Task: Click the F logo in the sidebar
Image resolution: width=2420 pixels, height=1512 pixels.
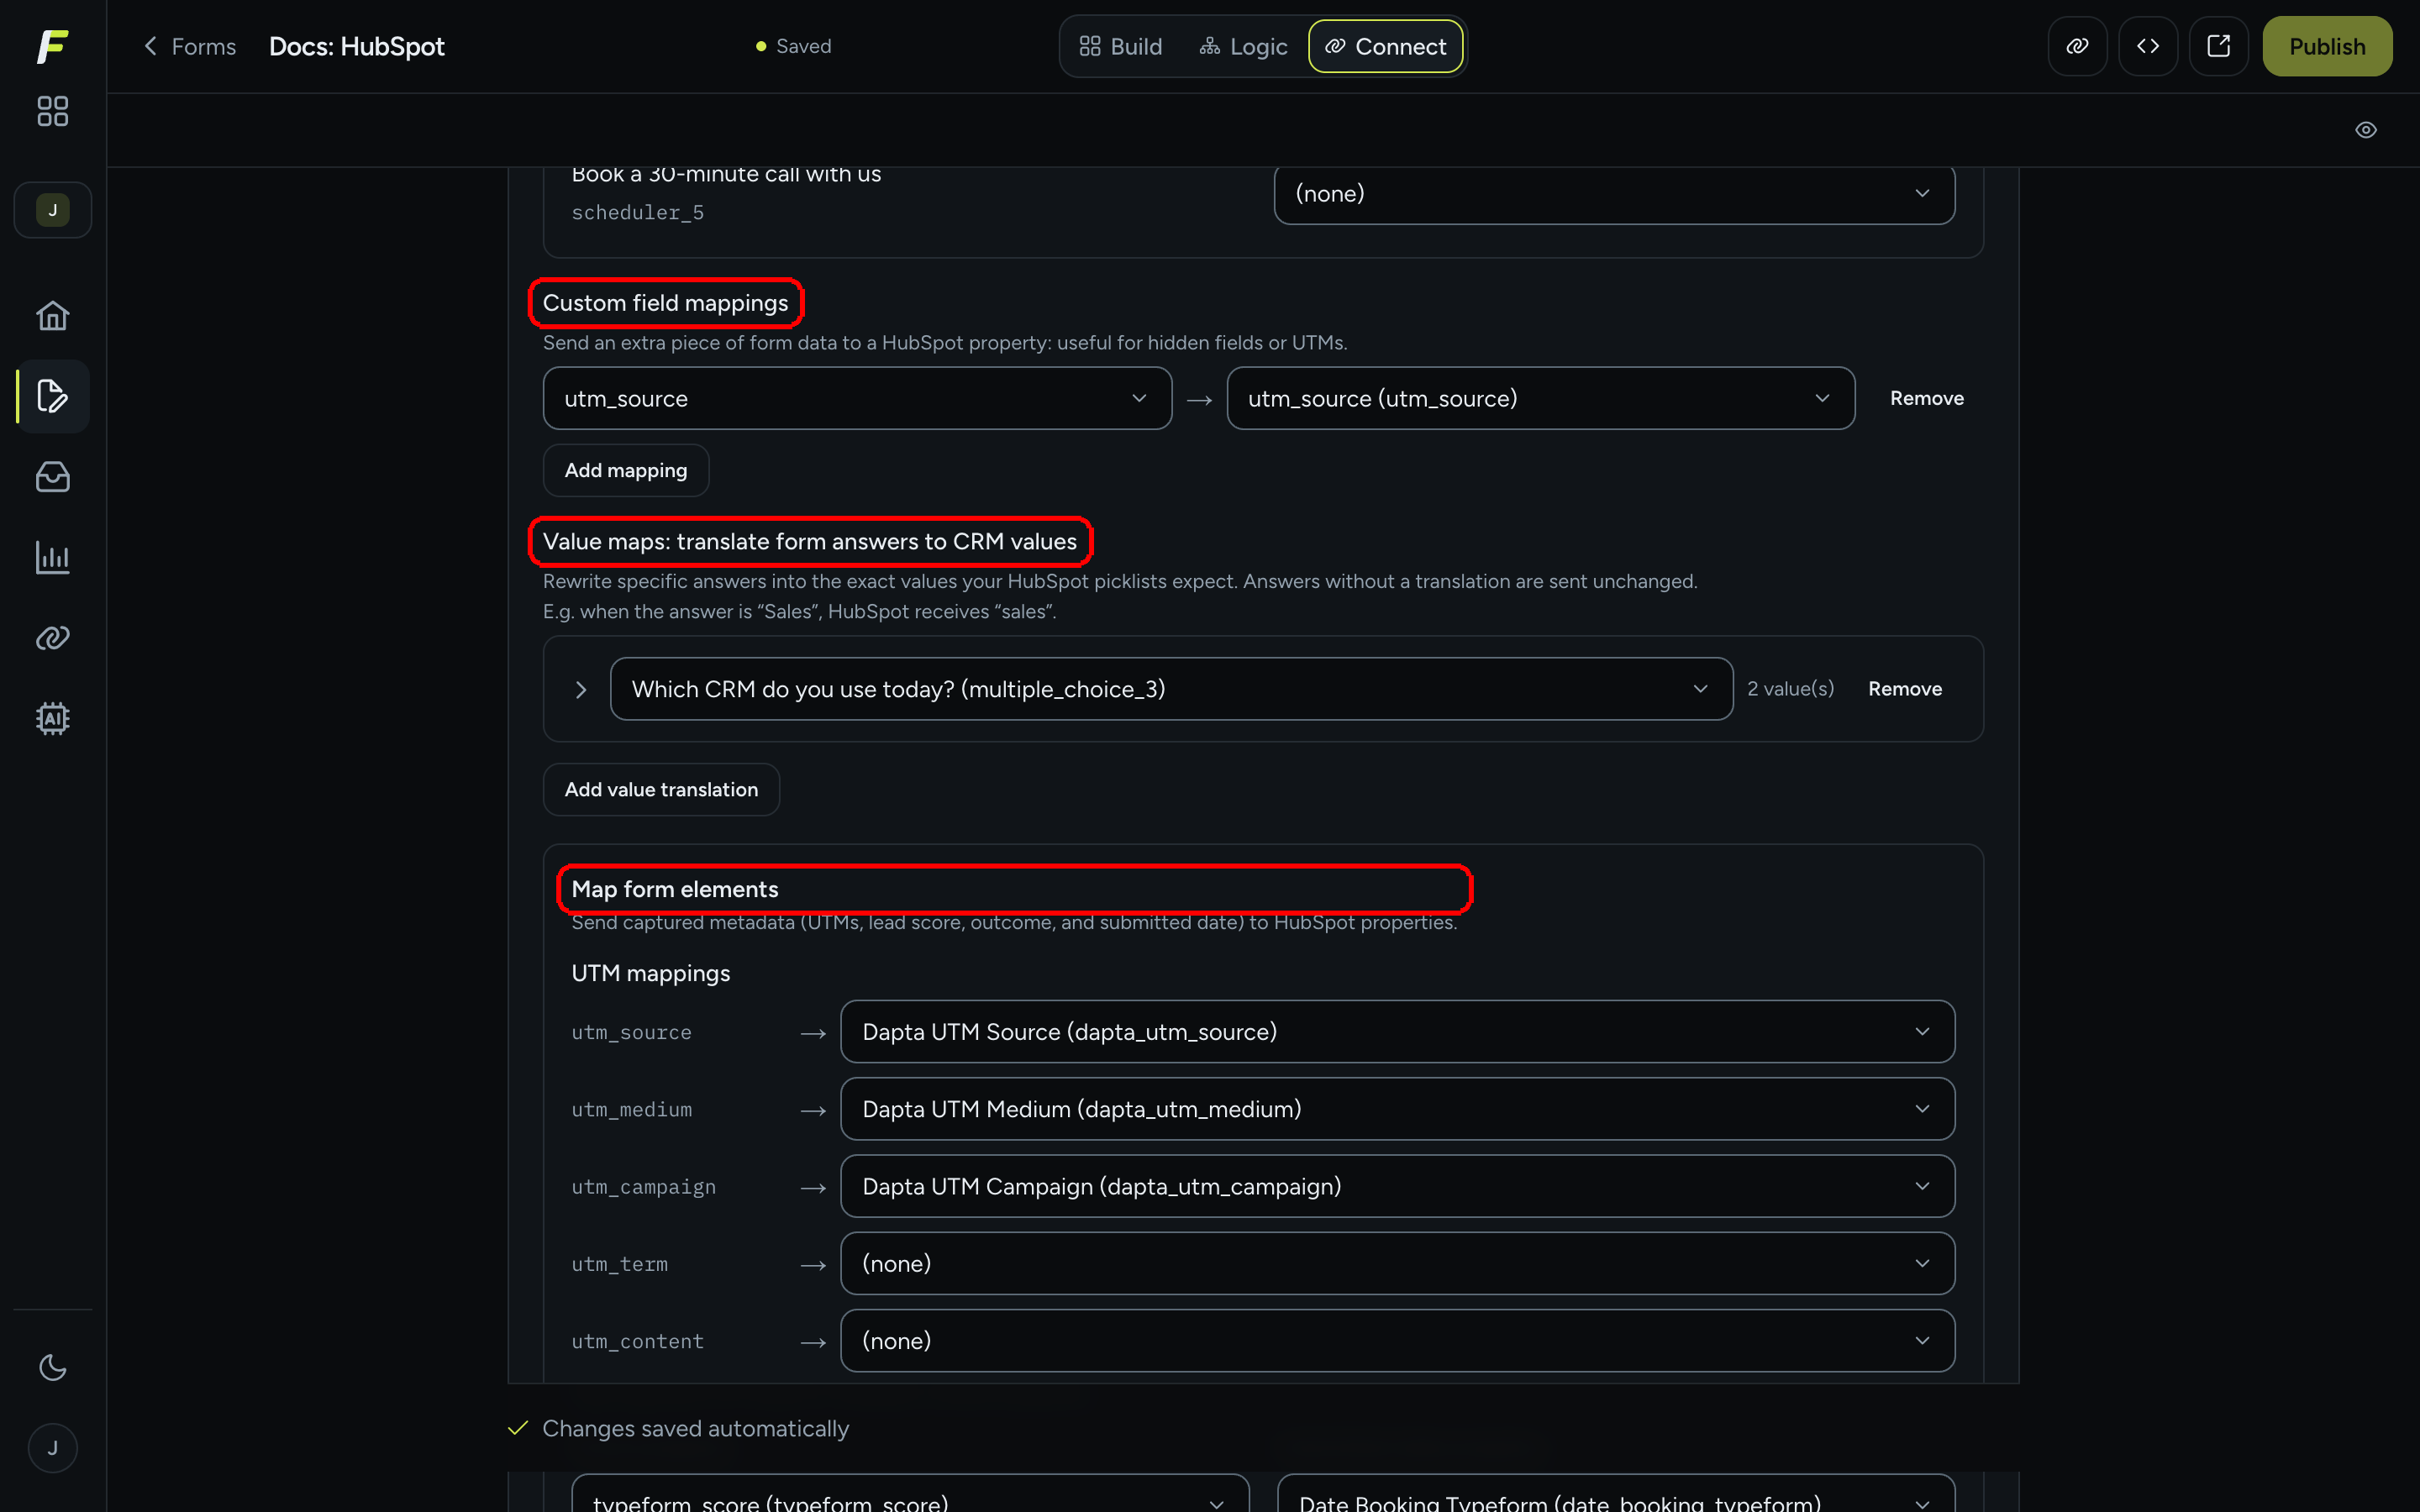Action: click(x=52, y=46)
